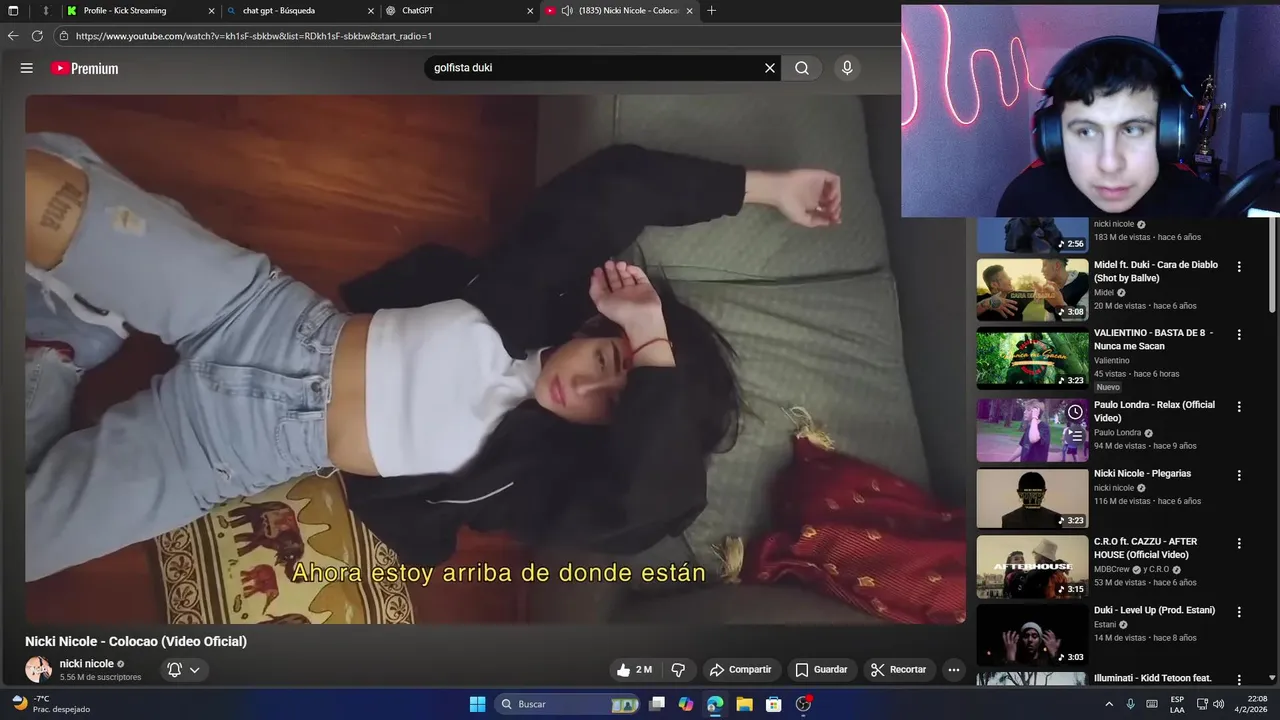Close the Kick Streaming tab
The width and height of the screenshot is (1280, 720).
211,11
